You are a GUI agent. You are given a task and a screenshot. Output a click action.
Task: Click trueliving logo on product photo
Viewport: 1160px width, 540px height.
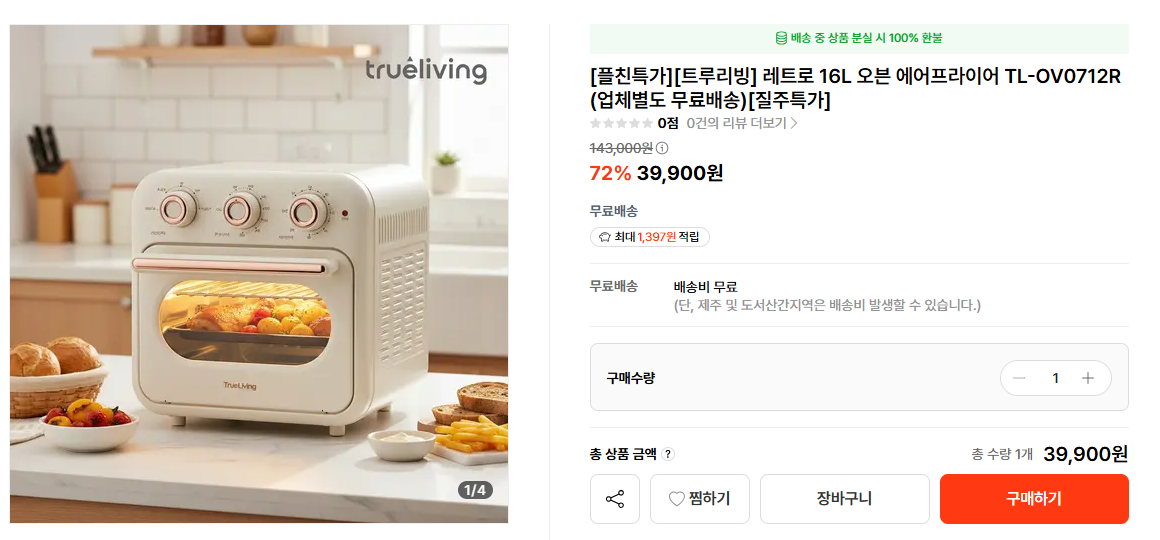tap(426, 71)
